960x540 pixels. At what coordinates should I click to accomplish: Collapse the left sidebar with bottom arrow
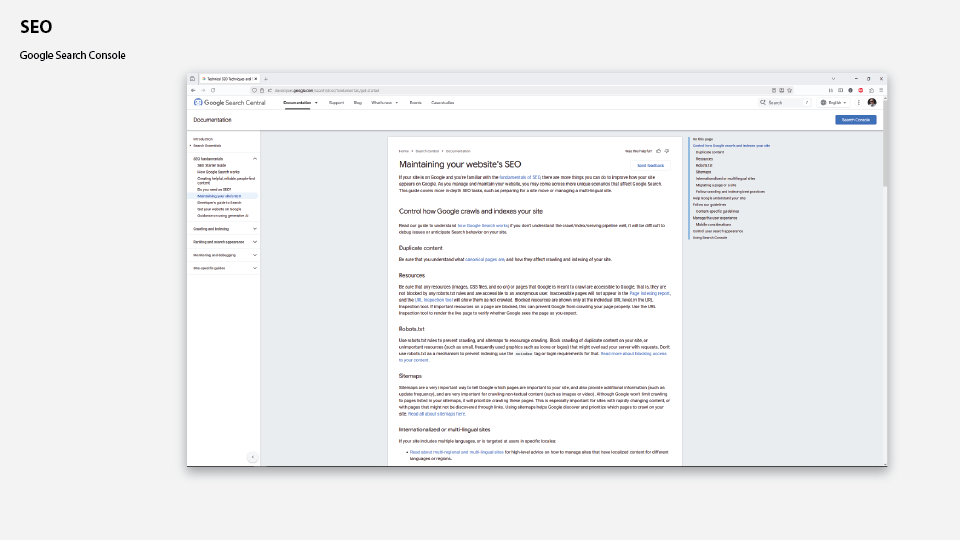[x=252, y=457]
